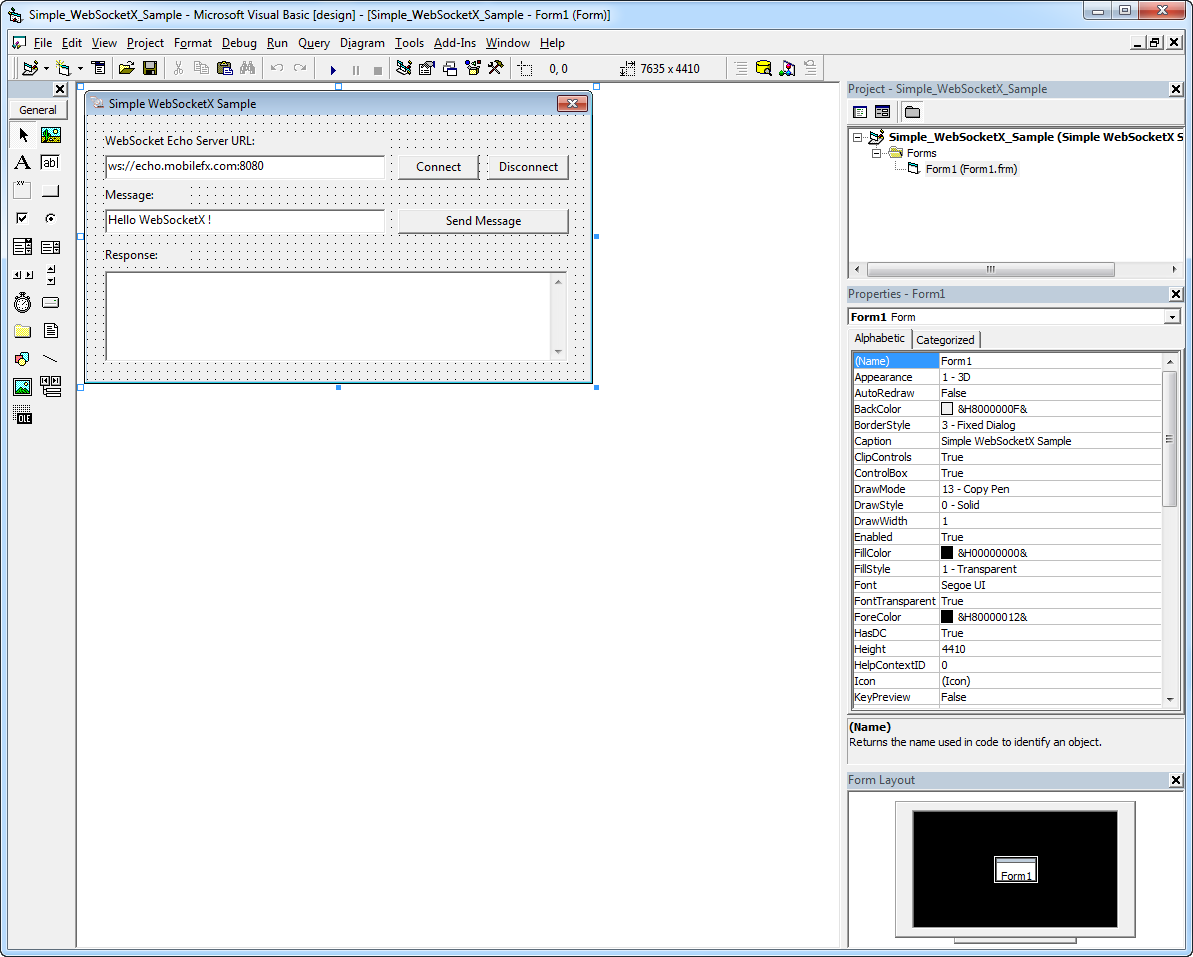1193x957 pixels.
Task: Save the project with the floppy icon
Action: click(x=150, y=68)
